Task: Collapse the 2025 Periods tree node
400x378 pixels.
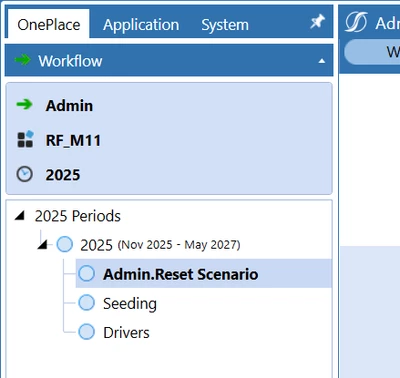Action: [20, 216]
